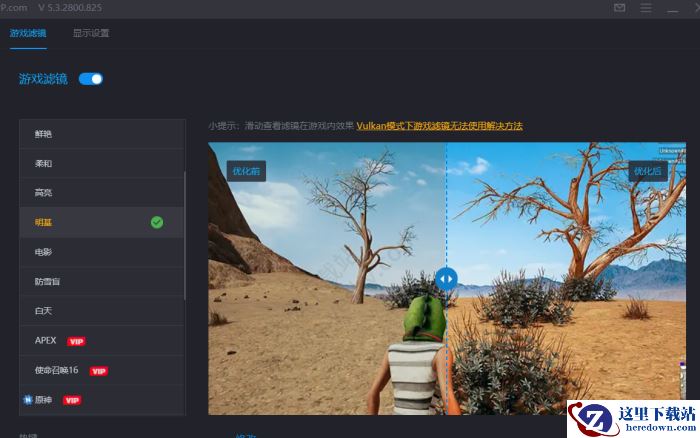Screen dimensions: 700x438
Task: Select the highlighted orange filter row
Action: [x=102, y=222]
